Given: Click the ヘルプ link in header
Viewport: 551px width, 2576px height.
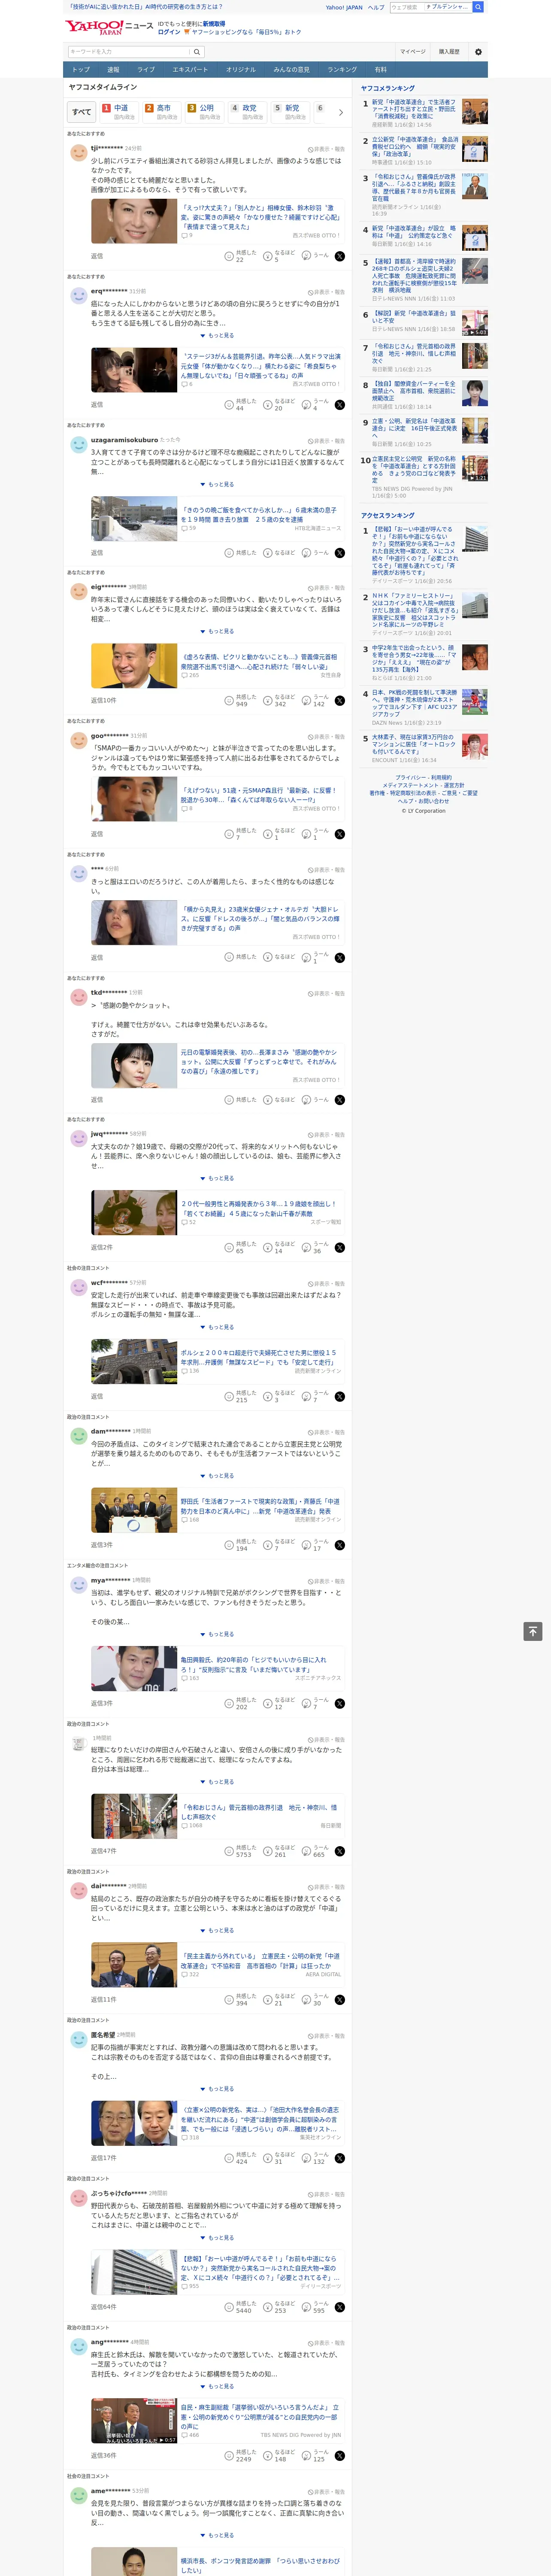Looking at the screenshot, I should point(376,7).
